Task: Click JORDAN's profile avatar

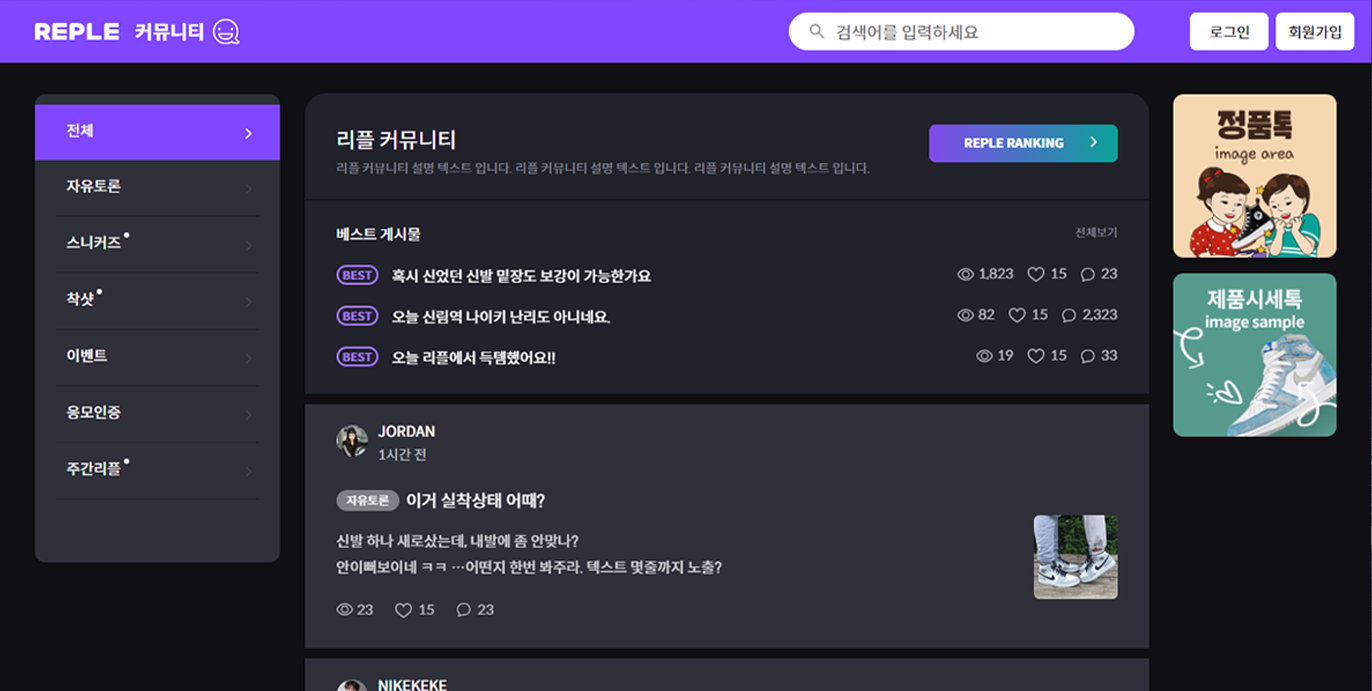Action: point(352,441)
